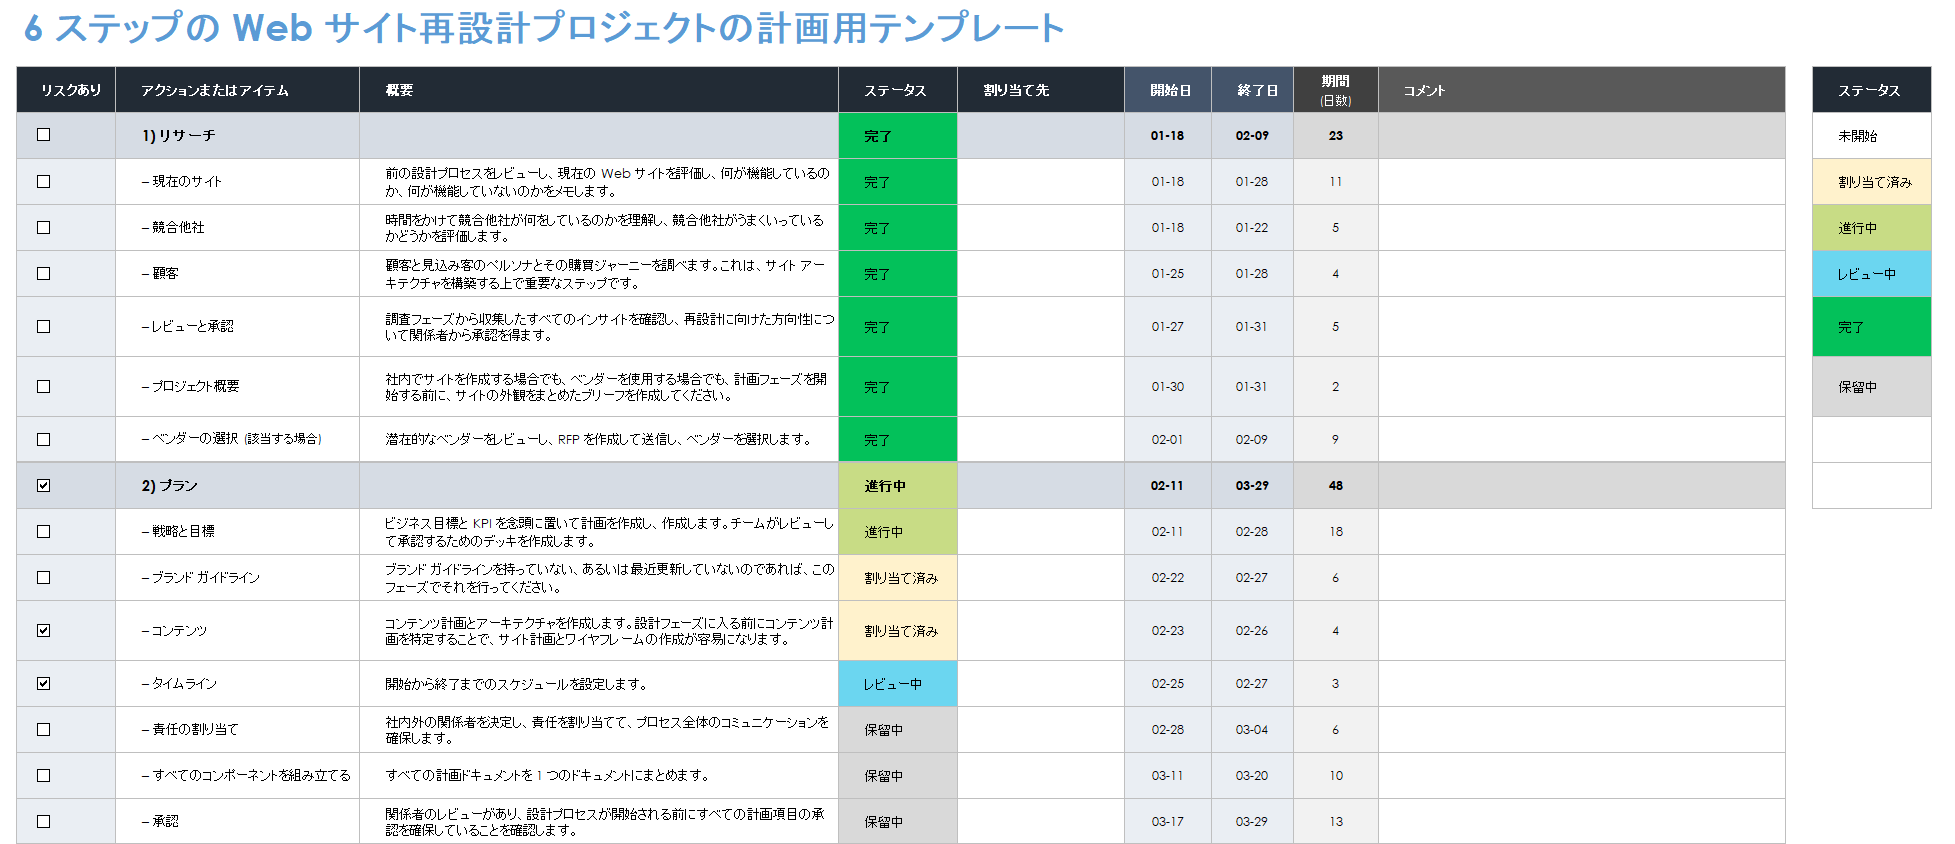Toggle risk checkbox for プロジェクト概要
The height and width of the screenshot is (844, 1955).
pyautogui.click(x=43, y=387)
